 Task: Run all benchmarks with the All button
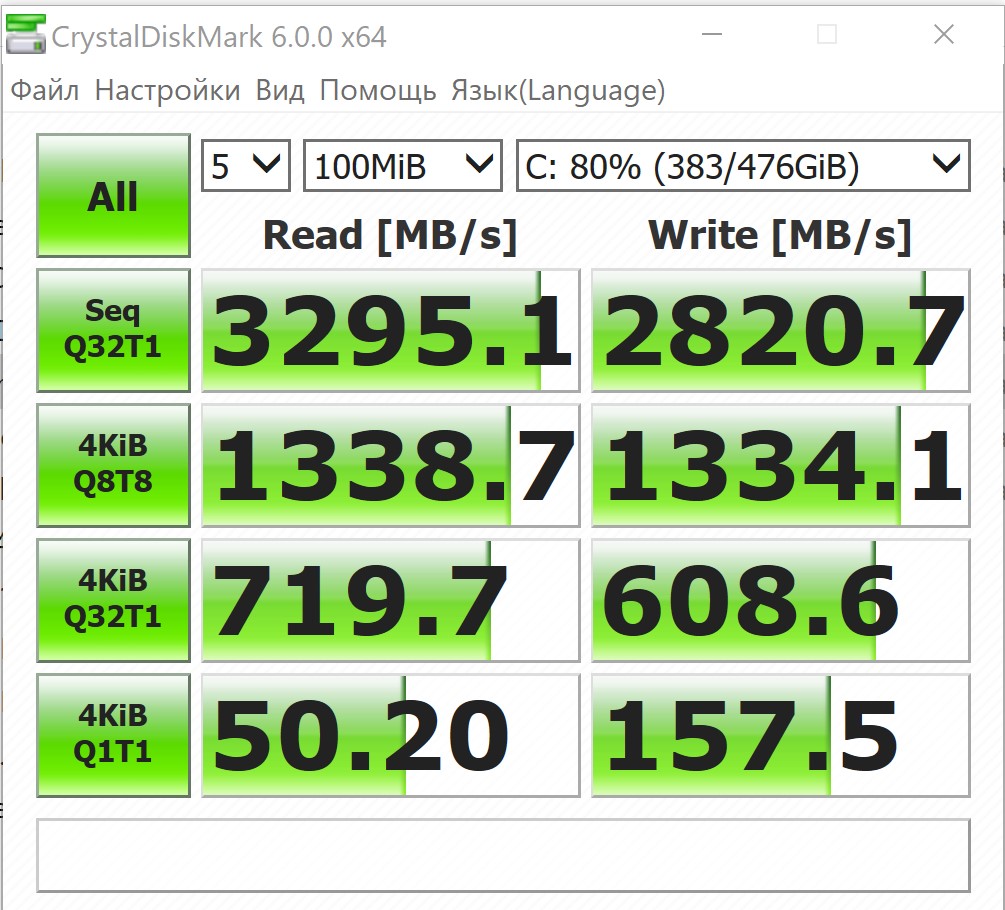pyautogui.click(x=113, y=195)
